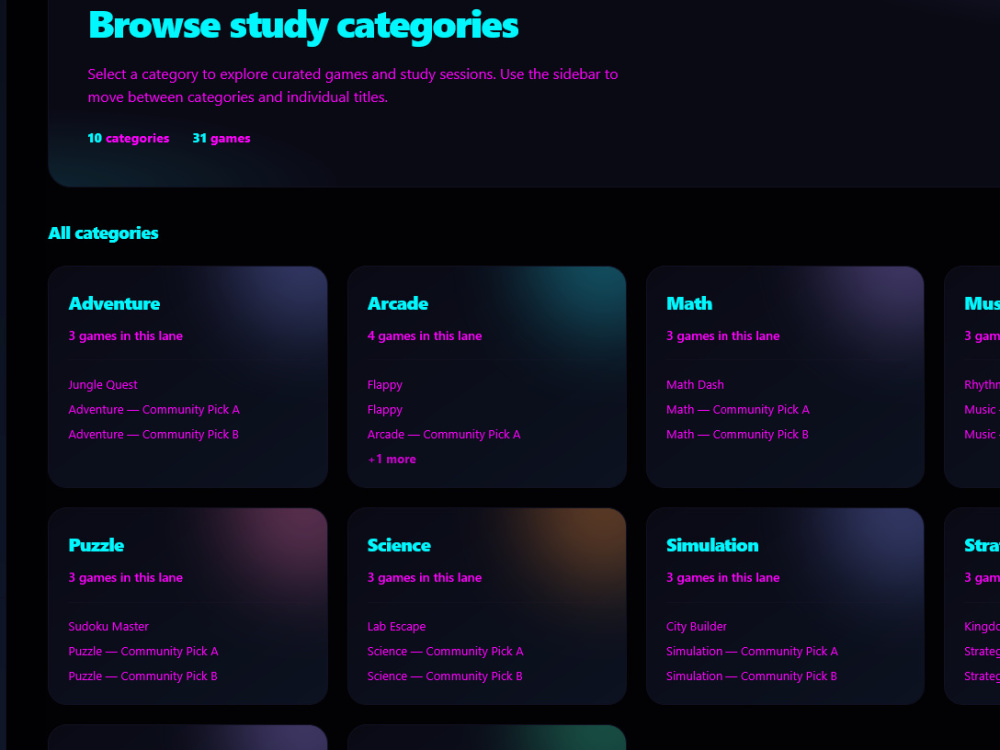
Task: Open Math — Community Pick A
Action: 738,409
